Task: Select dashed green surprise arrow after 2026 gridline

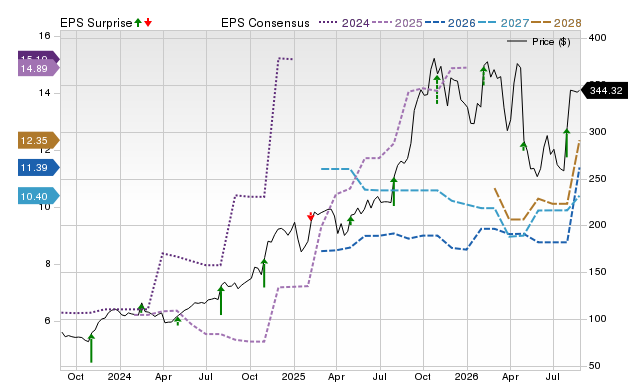Action: point(483,76)
